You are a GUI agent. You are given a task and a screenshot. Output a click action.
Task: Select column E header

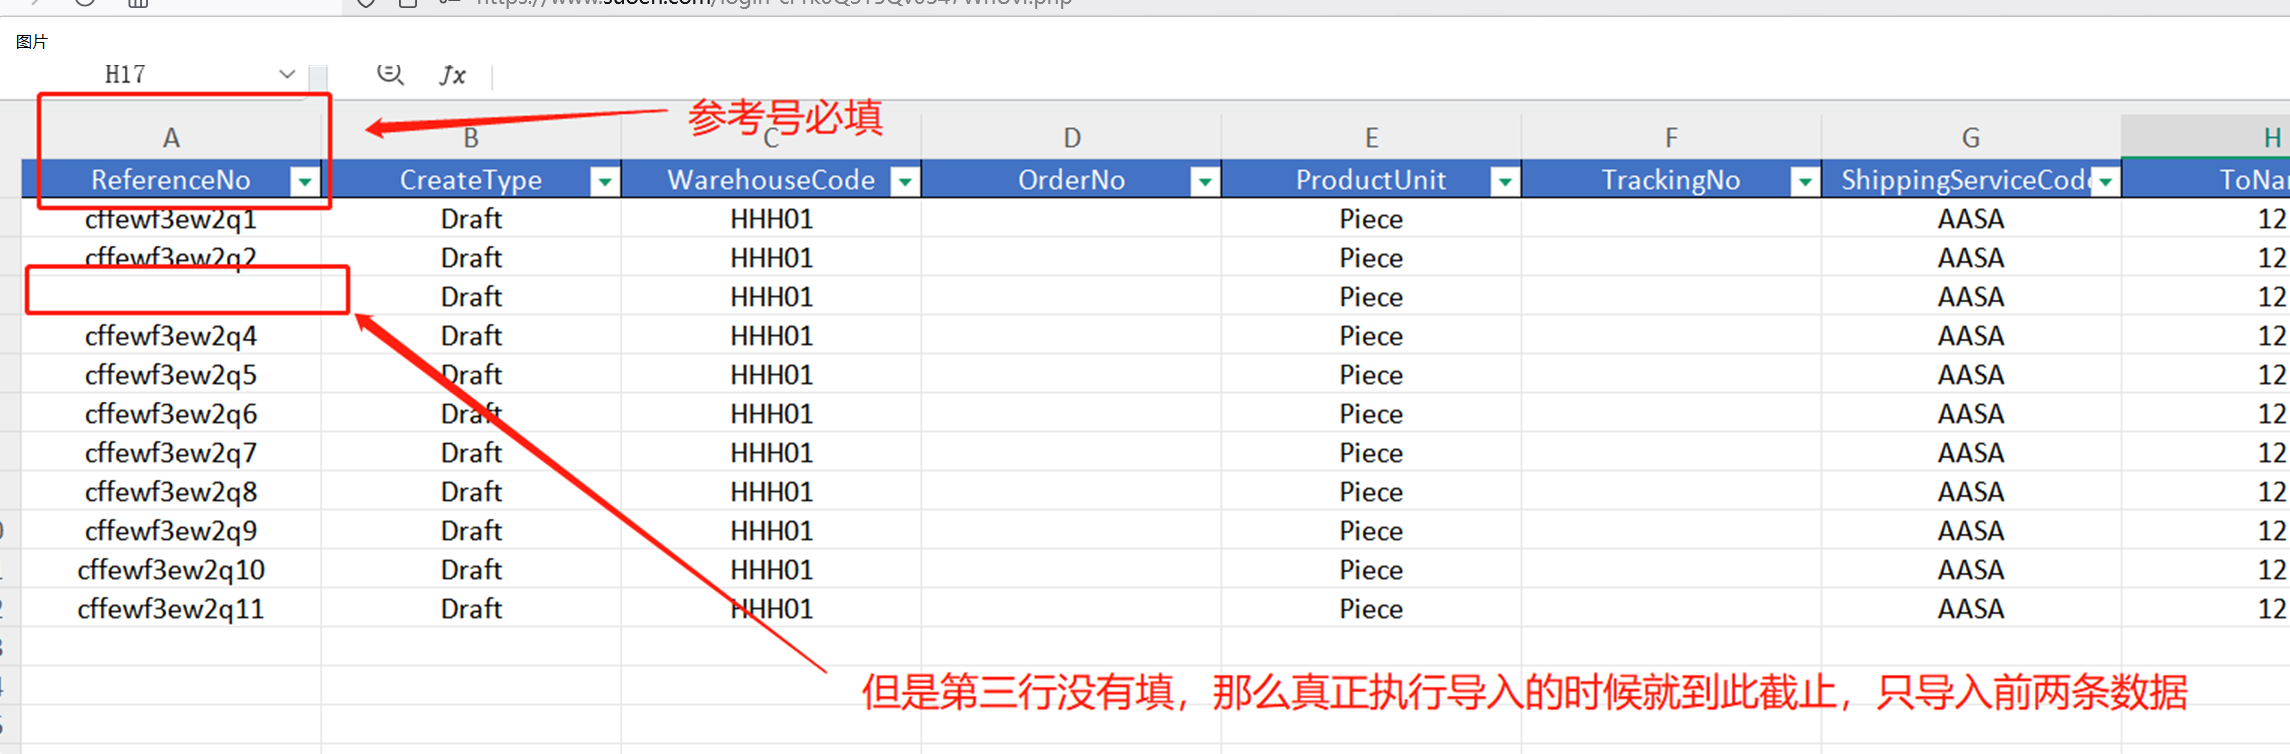(x=1371, y=137)
